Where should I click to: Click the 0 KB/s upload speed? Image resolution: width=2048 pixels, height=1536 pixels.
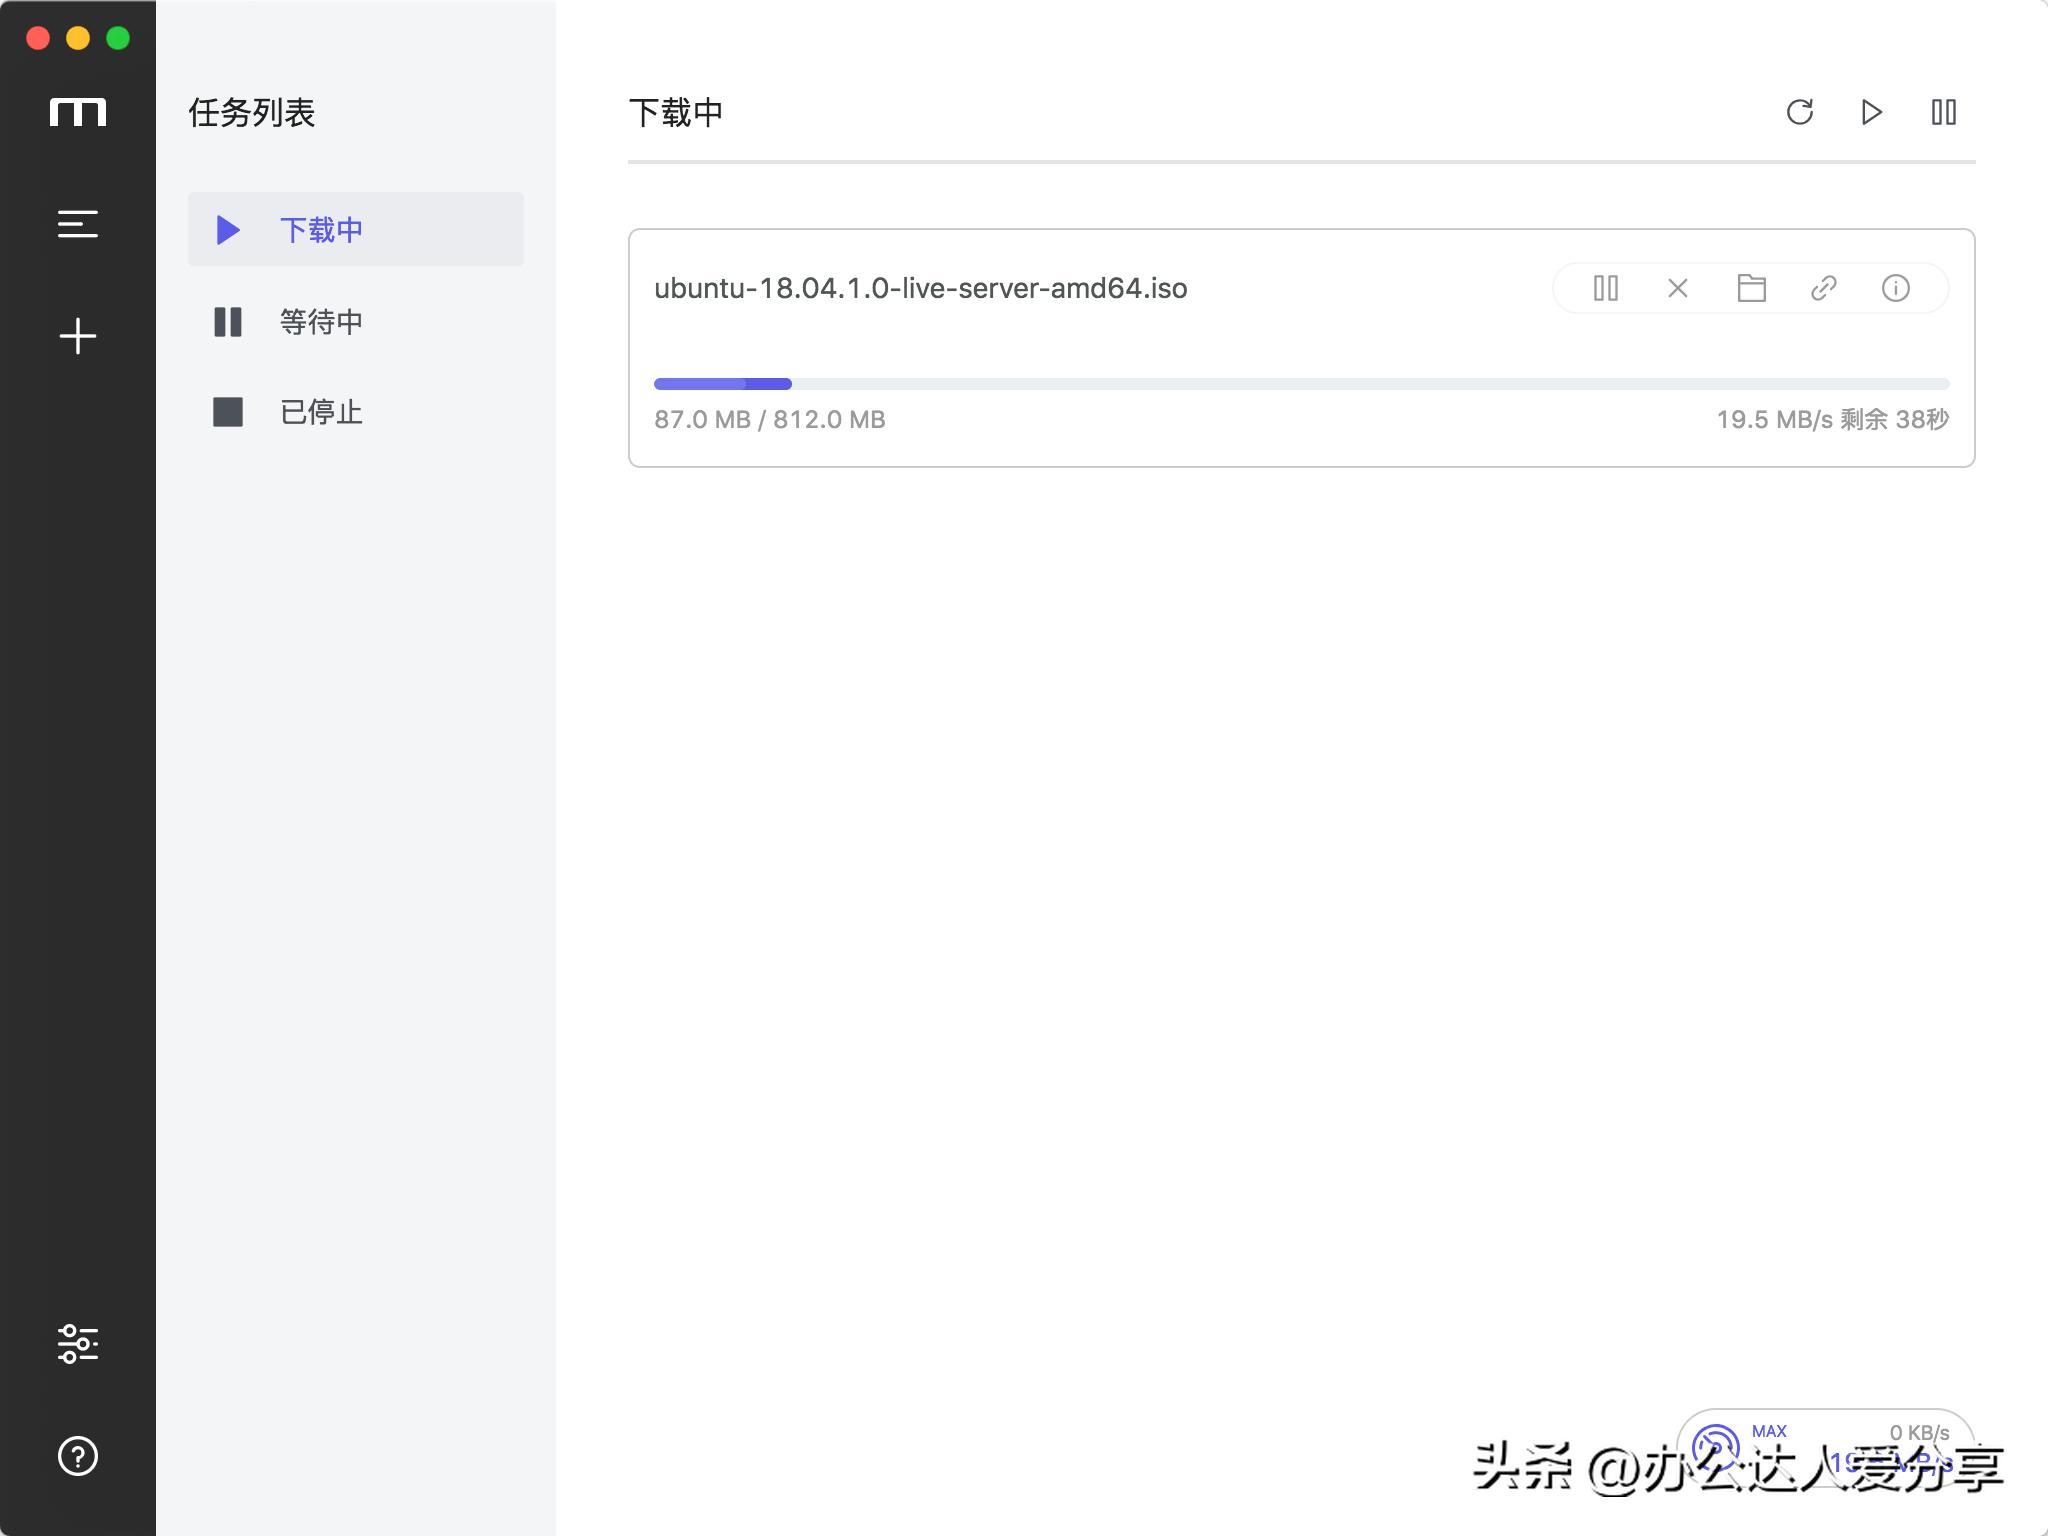pyautogui.click(x=1919, y=1432)
